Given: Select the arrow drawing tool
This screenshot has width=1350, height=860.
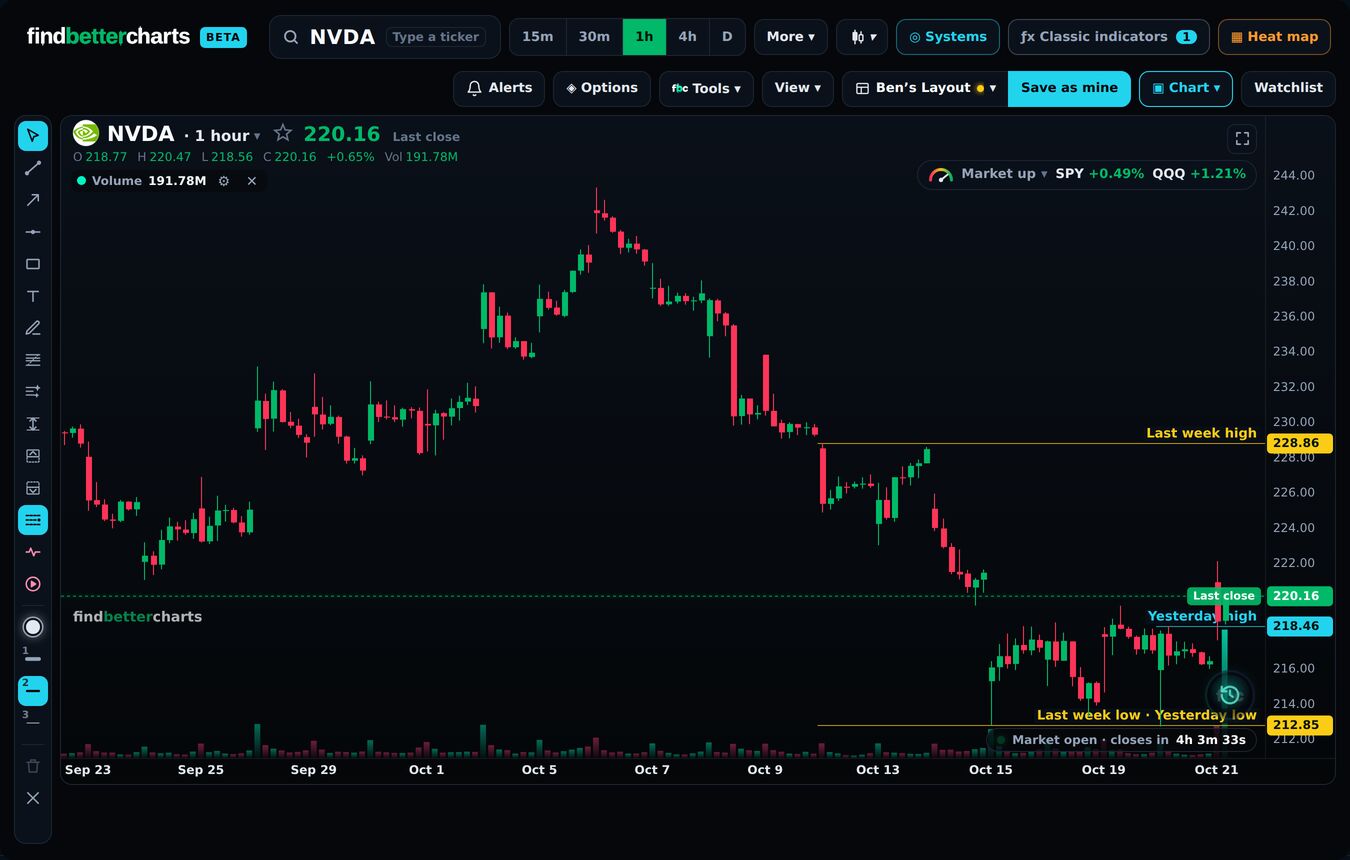Looking at the screenshot, I should click(33, 200).
